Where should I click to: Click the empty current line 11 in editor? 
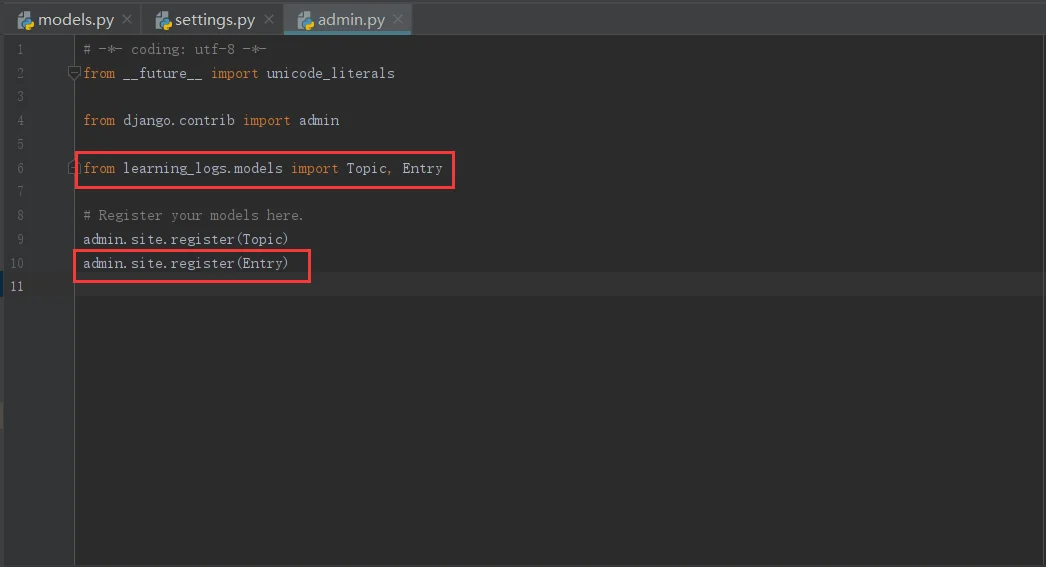[560, 286]
